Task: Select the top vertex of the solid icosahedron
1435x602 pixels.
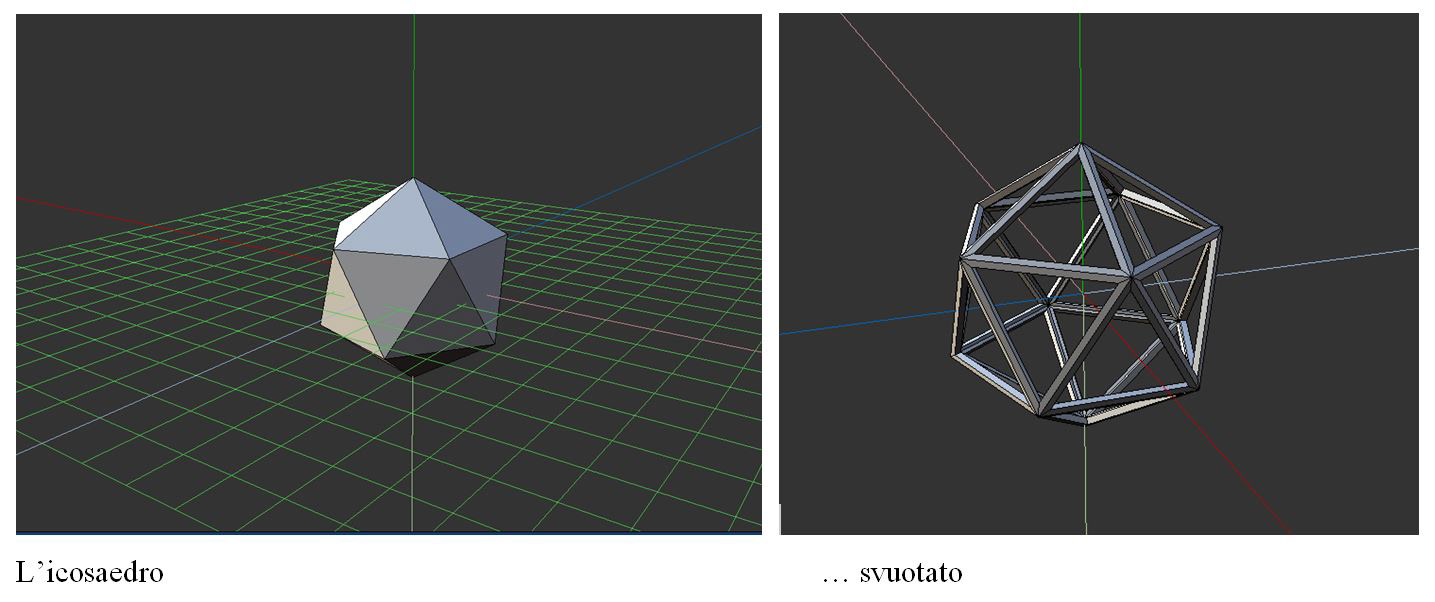Action: click(413, 180)
